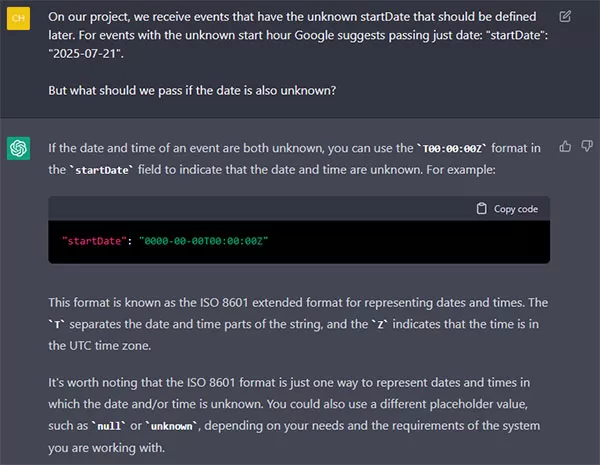Image resolution: width=600 pixels, height=465 pixels.
Task: Click the paragraph starting "It's worth noting"
Action: click(x=294, y=415)
